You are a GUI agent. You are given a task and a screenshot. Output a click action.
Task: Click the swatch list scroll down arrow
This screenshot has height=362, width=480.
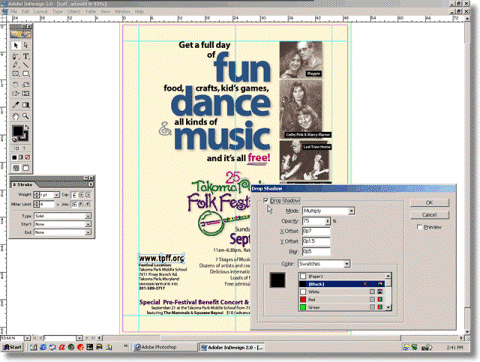(x=388, y=308)
